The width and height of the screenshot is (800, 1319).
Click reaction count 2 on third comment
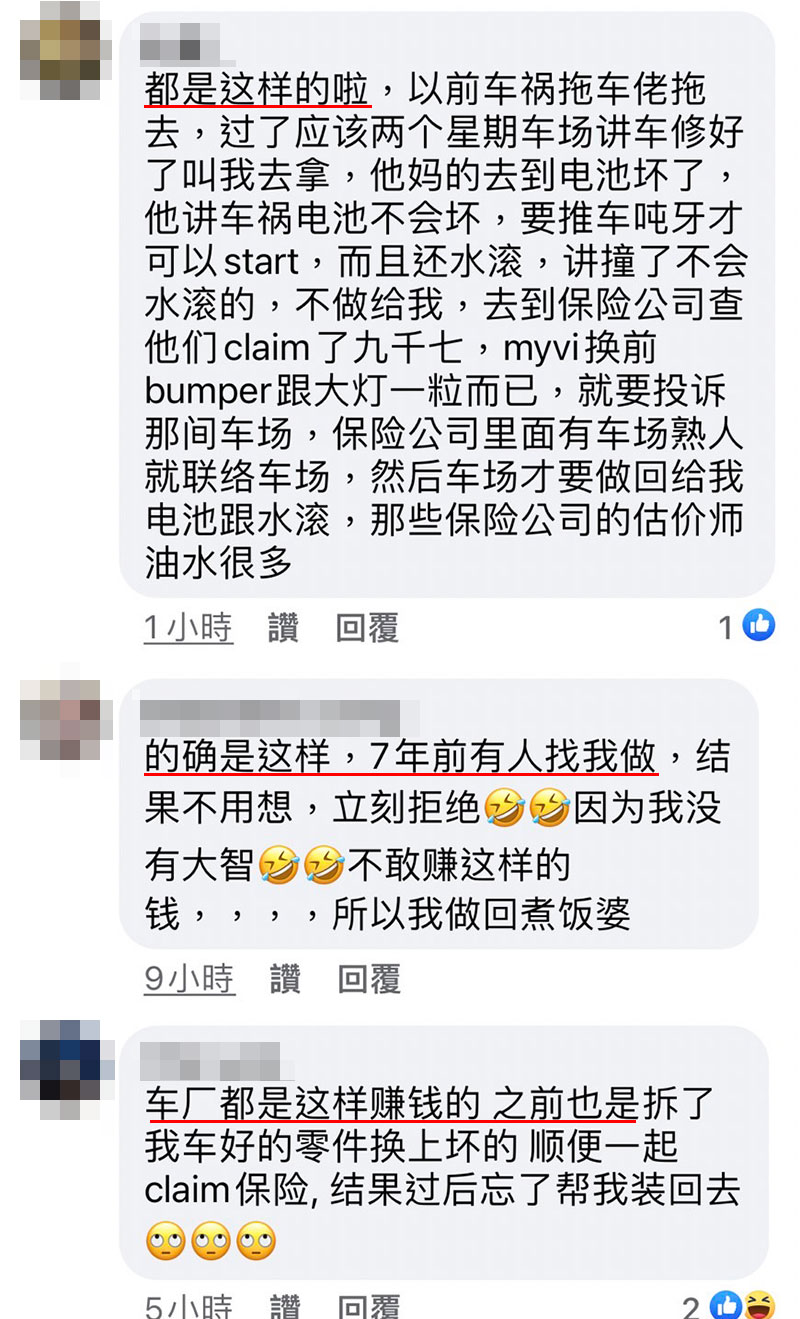click(x=691, y=1305)
